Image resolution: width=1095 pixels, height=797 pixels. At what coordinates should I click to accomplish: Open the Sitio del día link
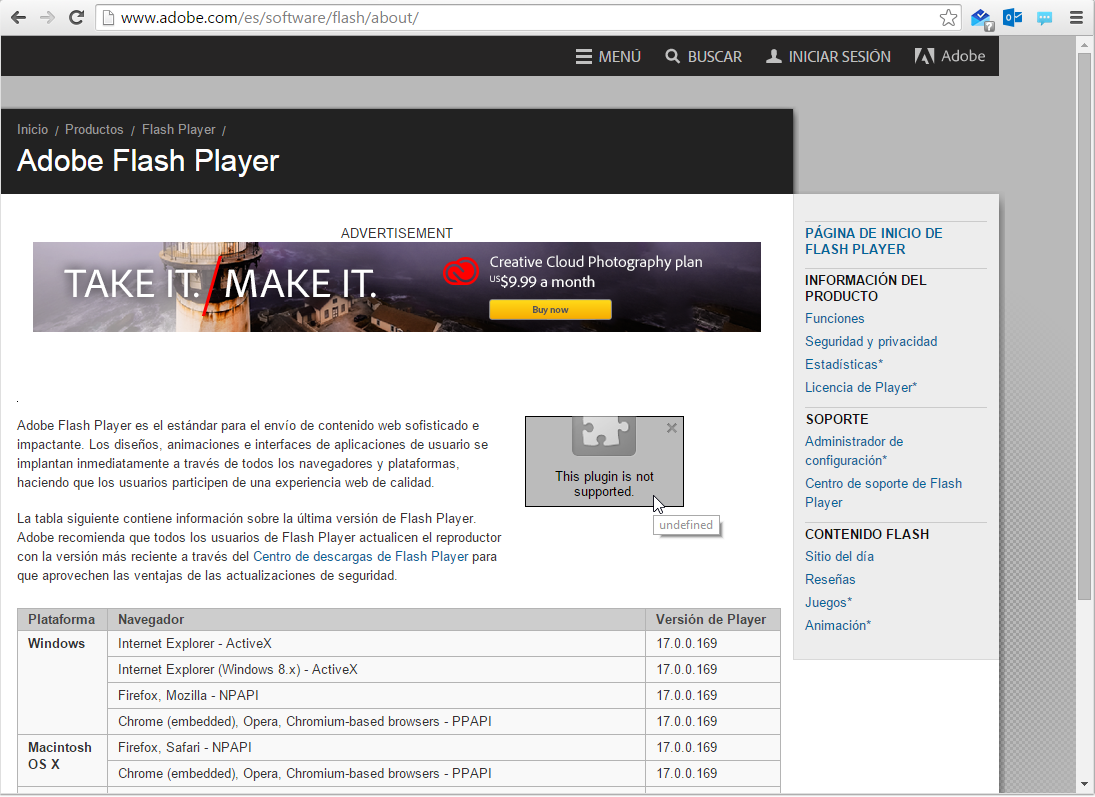pos(839,557)
